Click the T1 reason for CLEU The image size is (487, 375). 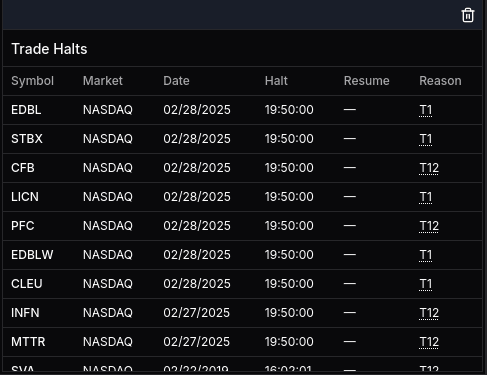pos(425,284)
